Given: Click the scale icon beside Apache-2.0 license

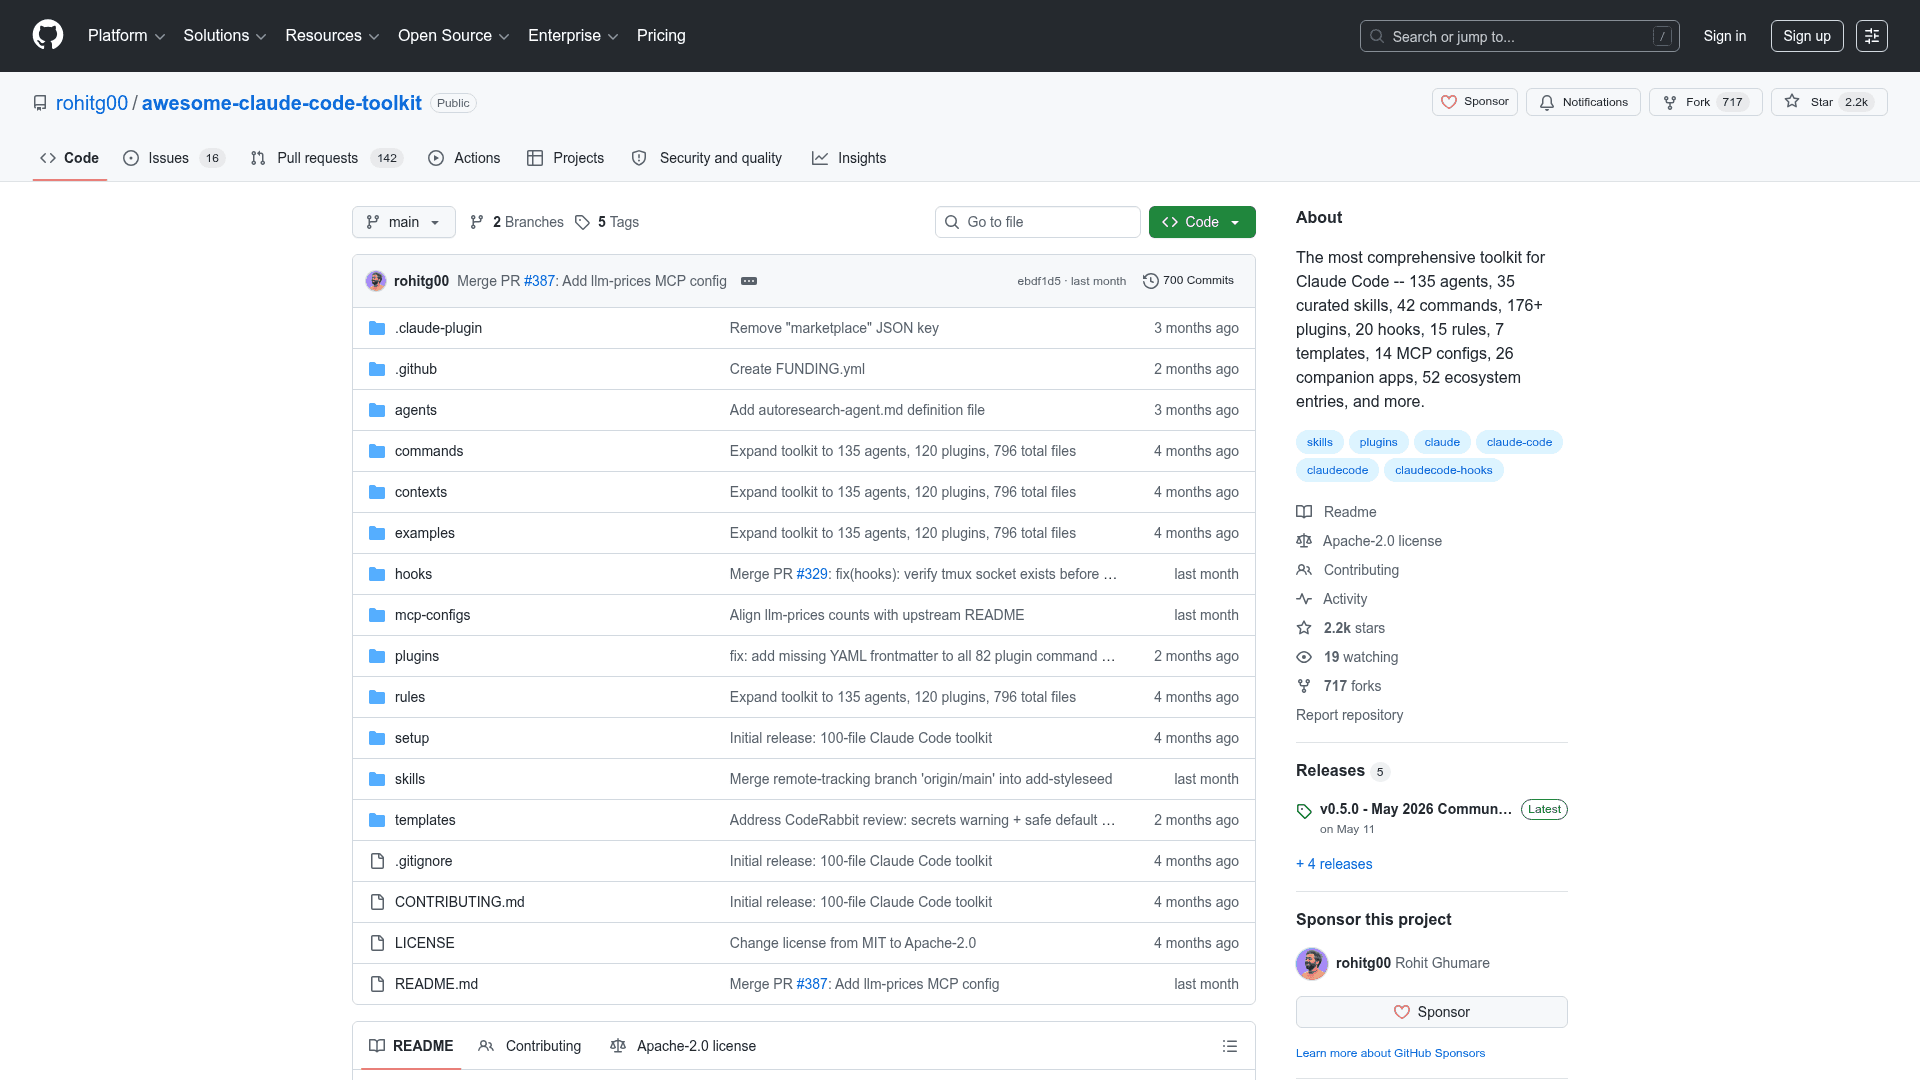Looking at the screenshot, I should point(1304,541).
